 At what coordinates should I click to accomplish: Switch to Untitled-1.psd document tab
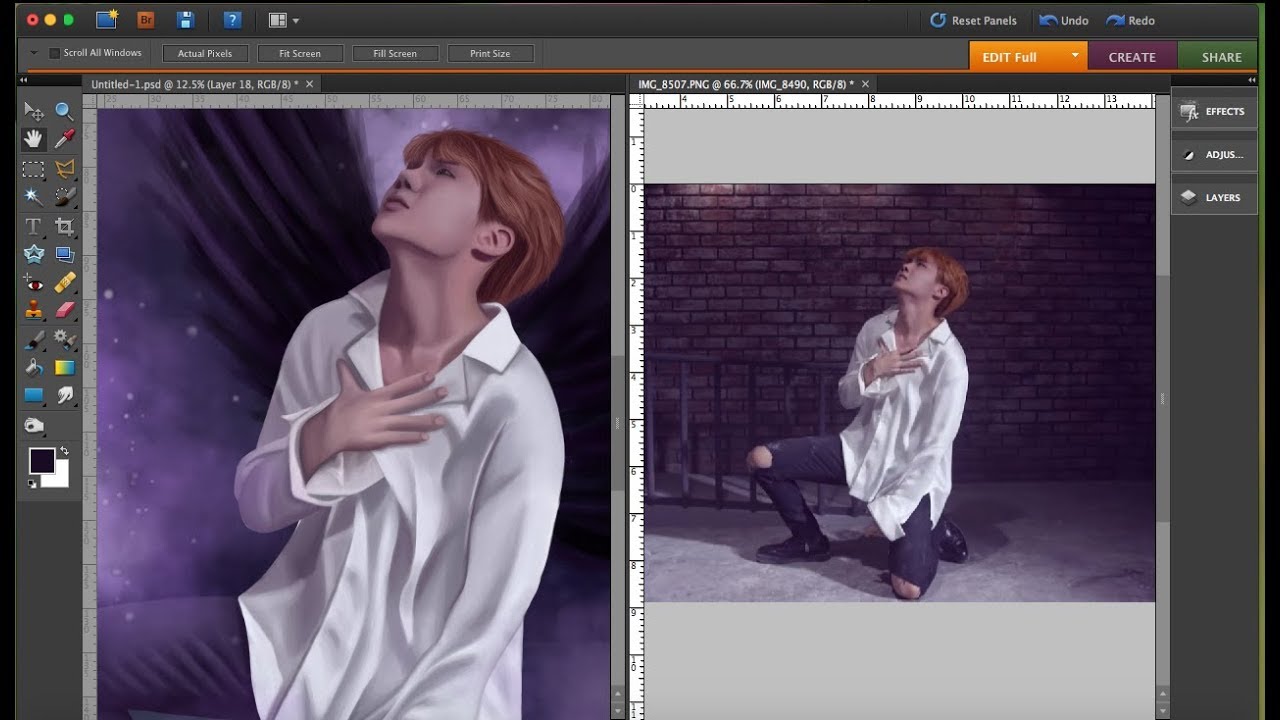pos(194,84)
